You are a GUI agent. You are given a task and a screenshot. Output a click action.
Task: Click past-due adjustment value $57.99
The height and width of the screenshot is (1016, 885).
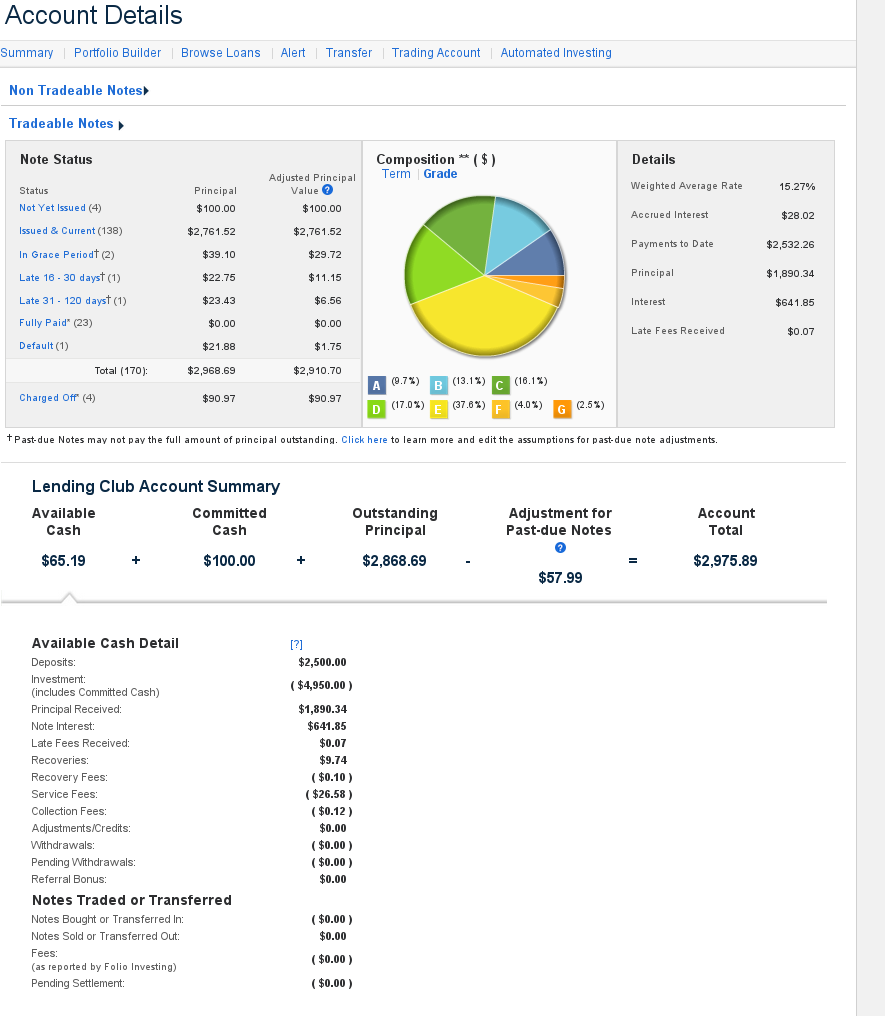[560, 577]
